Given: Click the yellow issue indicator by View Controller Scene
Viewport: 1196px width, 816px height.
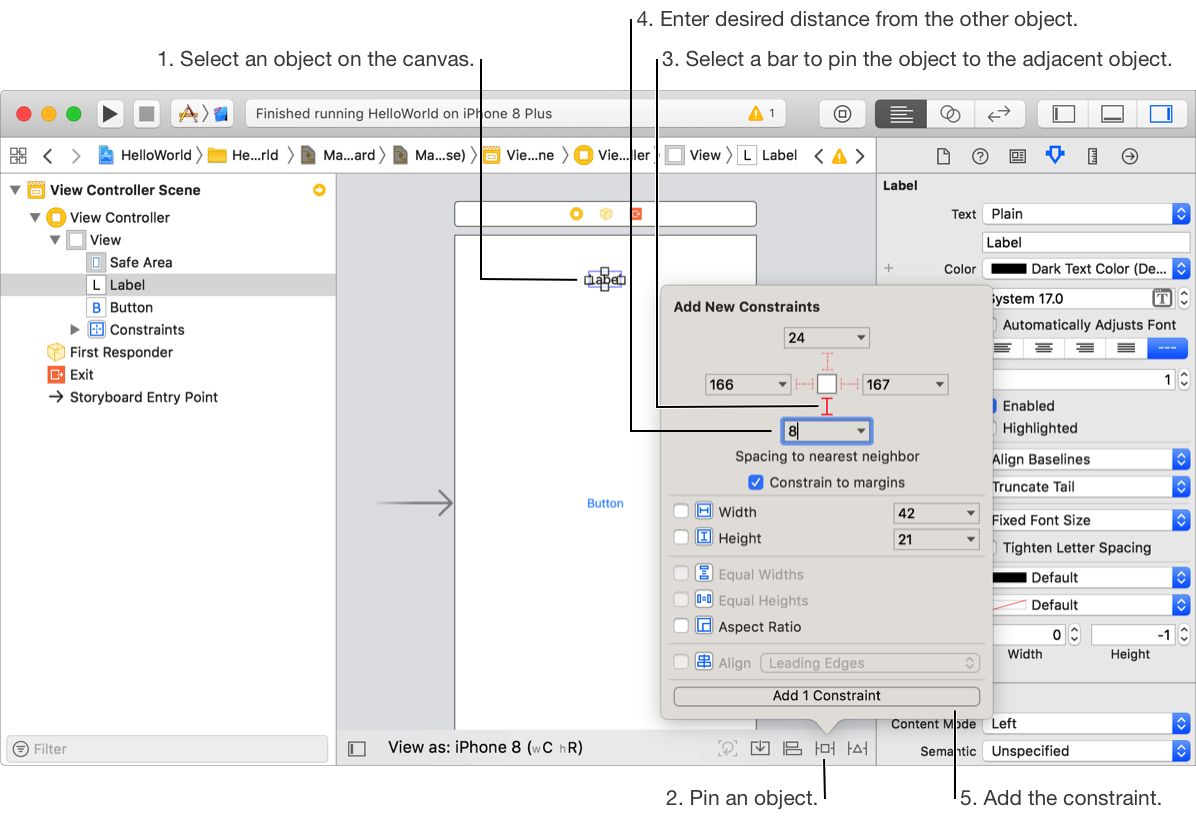Looking at the screenshot, I should point(319,190).
